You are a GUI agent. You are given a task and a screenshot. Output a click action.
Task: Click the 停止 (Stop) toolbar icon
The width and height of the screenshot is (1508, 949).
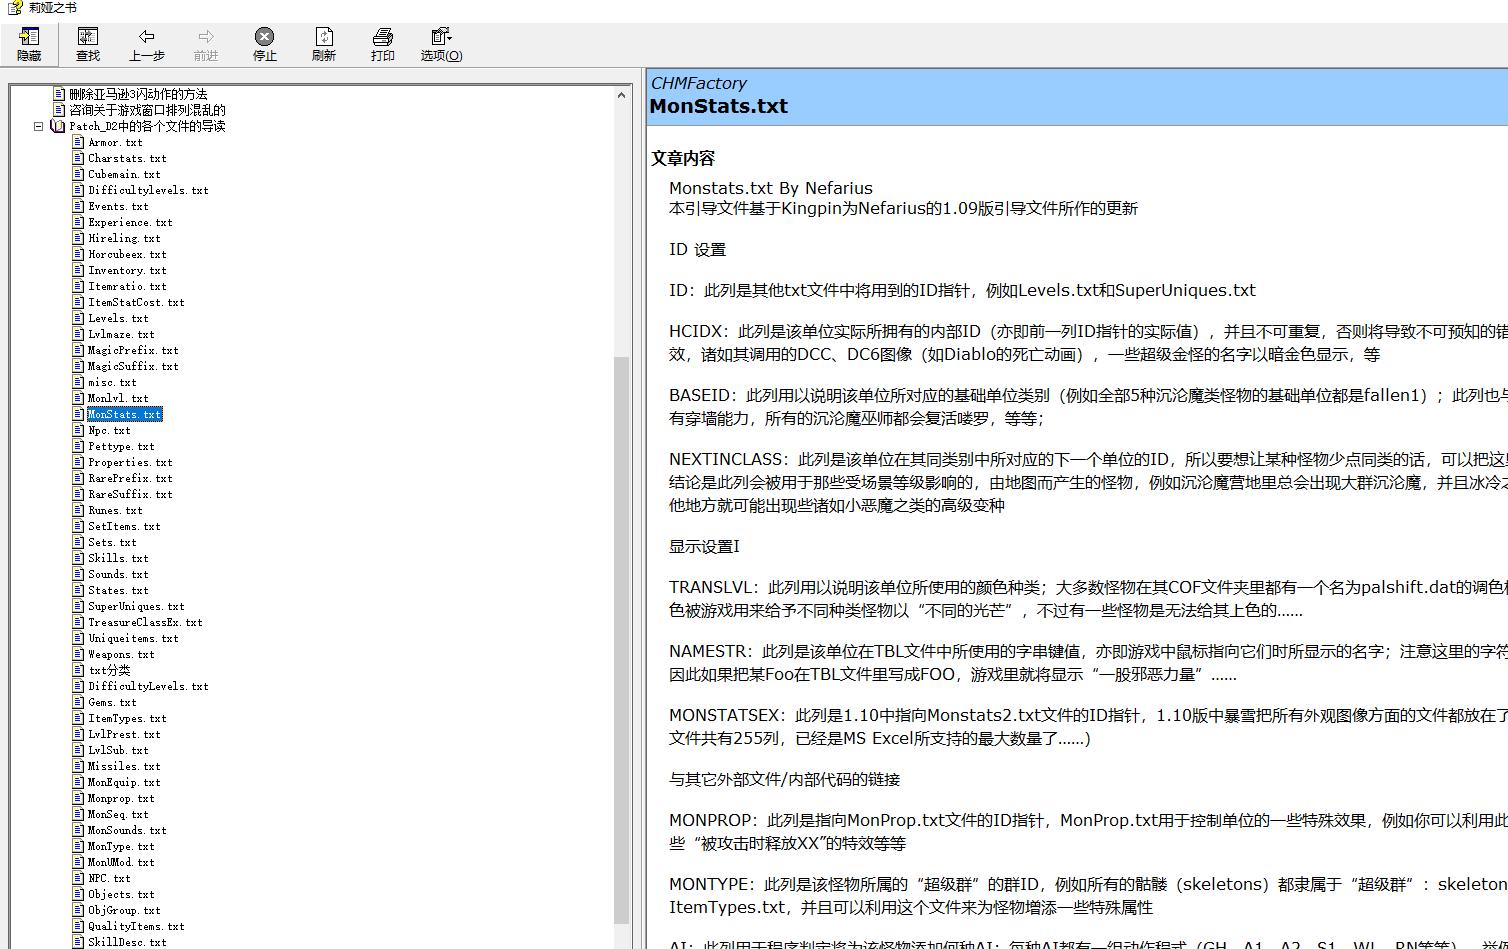pos(265,45)
